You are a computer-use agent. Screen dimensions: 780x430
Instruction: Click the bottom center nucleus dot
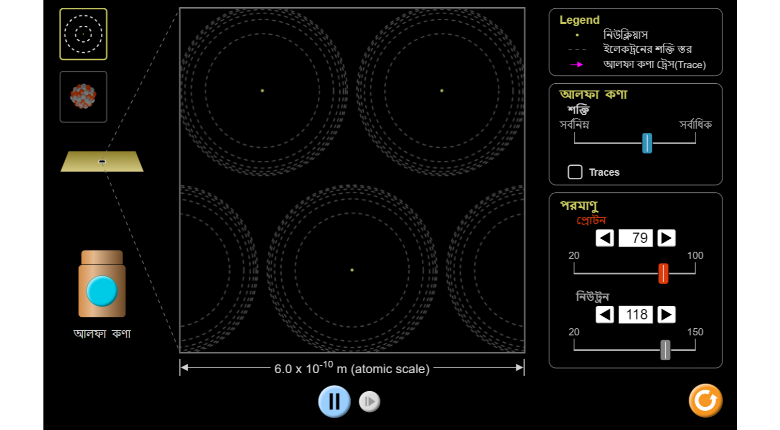[352, 270]
